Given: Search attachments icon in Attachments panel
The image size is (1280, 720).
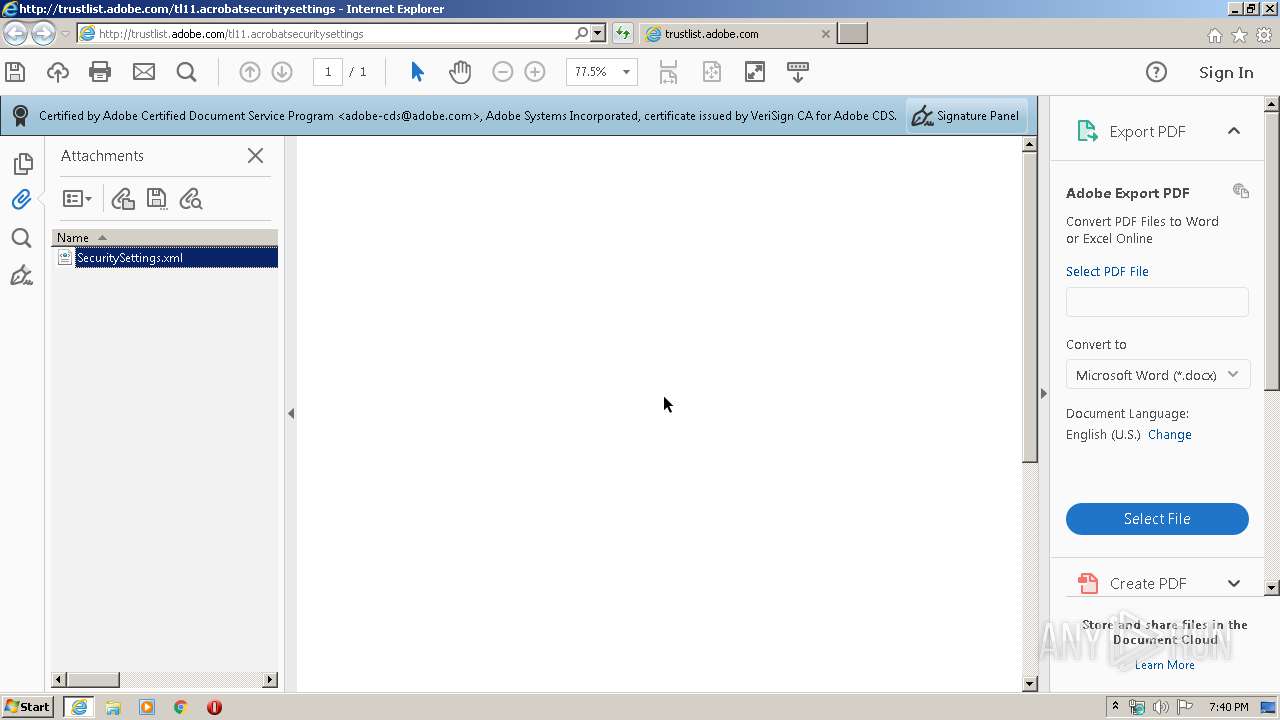Looking at the screenshot, I should coord(191,199).
